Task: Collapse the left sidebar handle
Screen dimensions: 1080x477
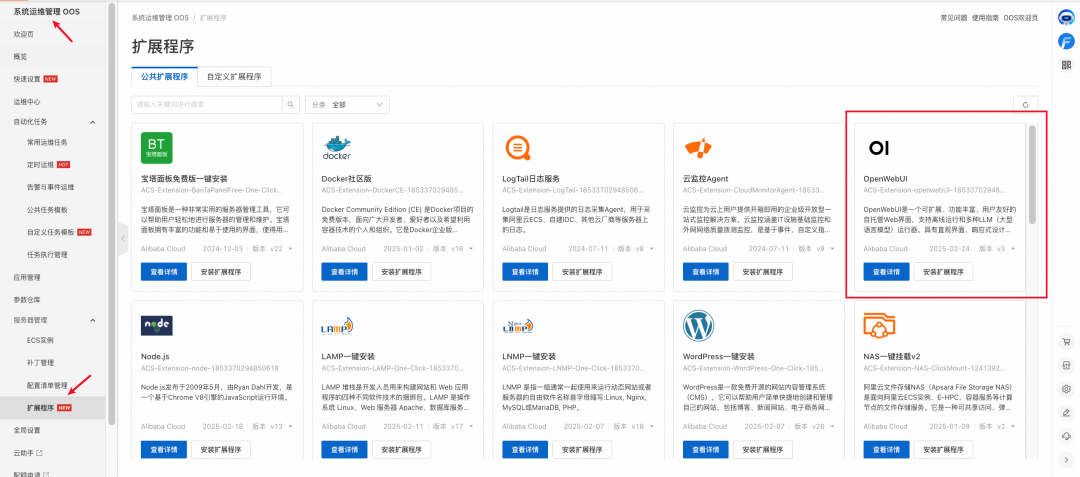Action: click(x=123, y=238)
